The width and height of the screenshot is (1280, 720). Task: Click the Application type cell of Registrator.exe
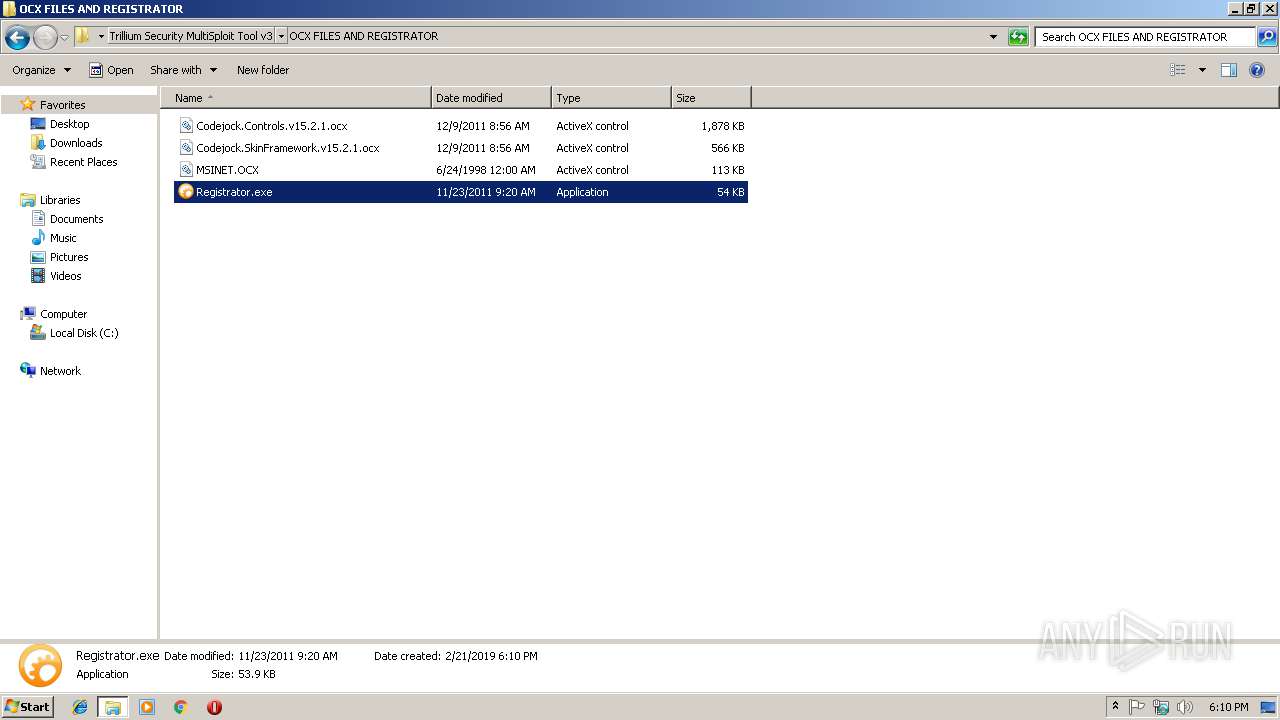coord(582,192)
